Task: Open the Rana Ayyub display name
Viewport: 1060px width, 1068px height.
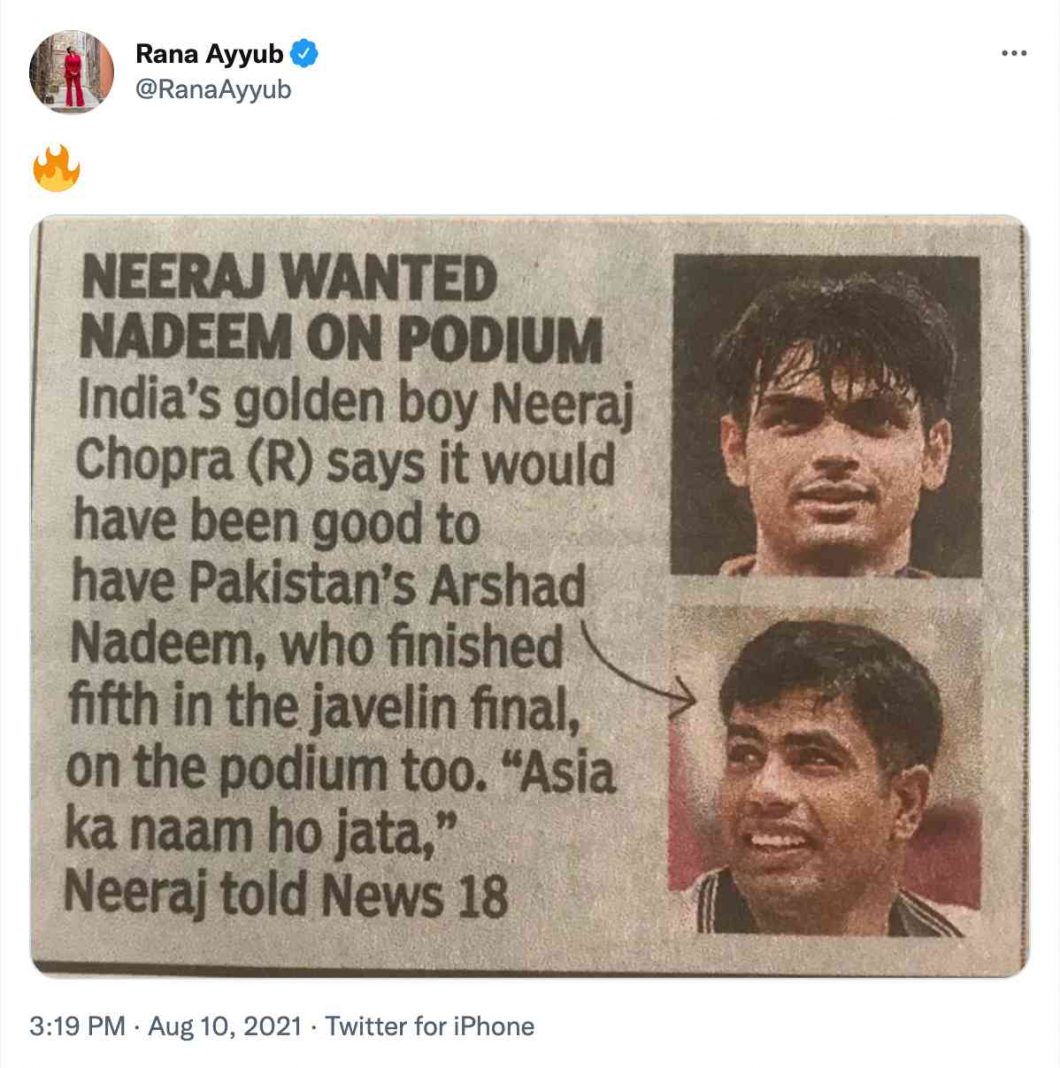Action: click(209, 55)
